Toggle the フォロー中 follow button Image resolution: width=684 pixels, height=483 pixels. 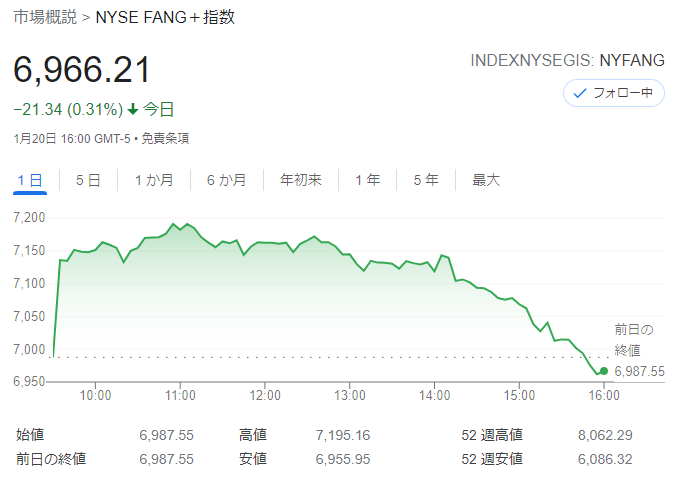pyautogui.click(x=614, y=93)
